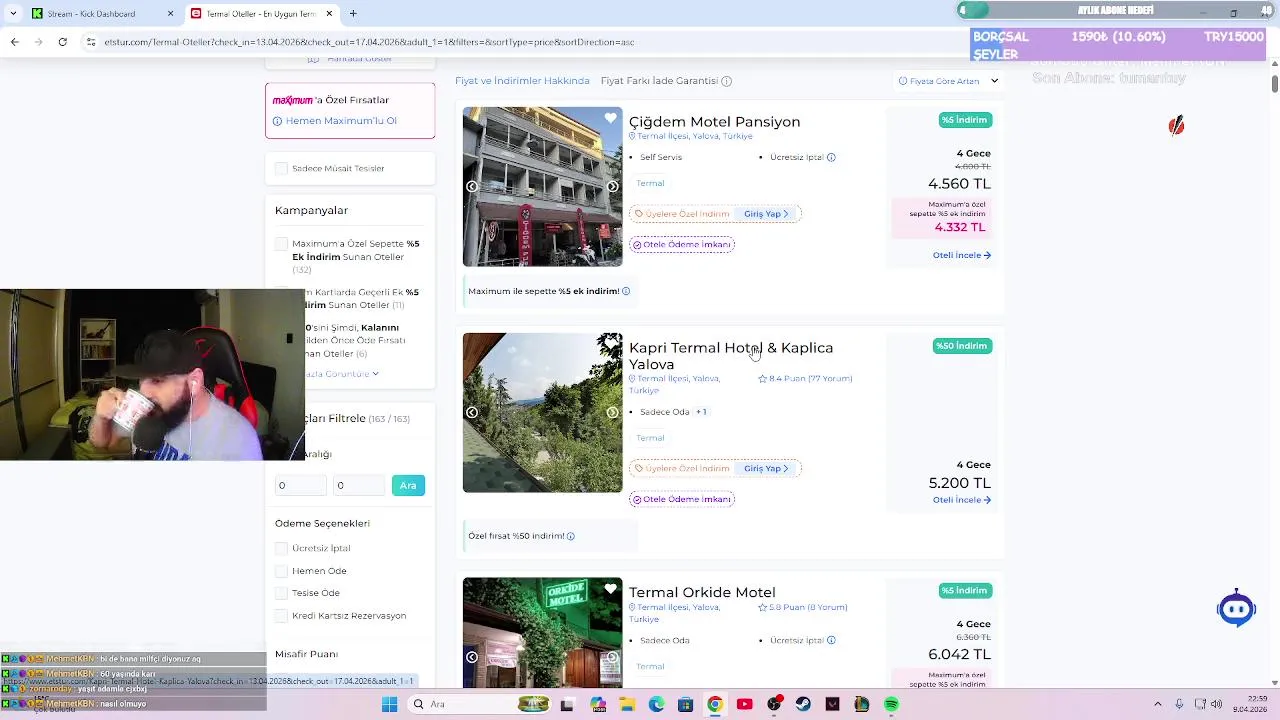
Task: Open Fiyat ve İndirimler Hakkında link
Action: coord(522,81)
